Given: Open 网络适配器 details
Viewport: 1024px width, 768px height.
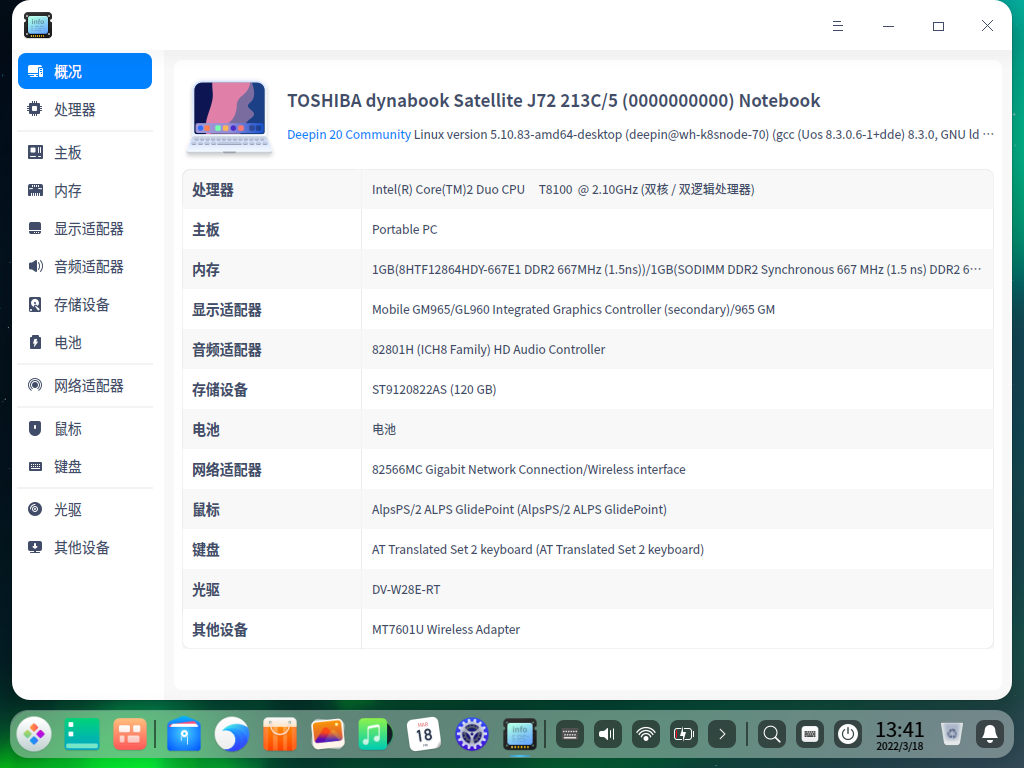Looking at the screenshot, I should (85, 385).
